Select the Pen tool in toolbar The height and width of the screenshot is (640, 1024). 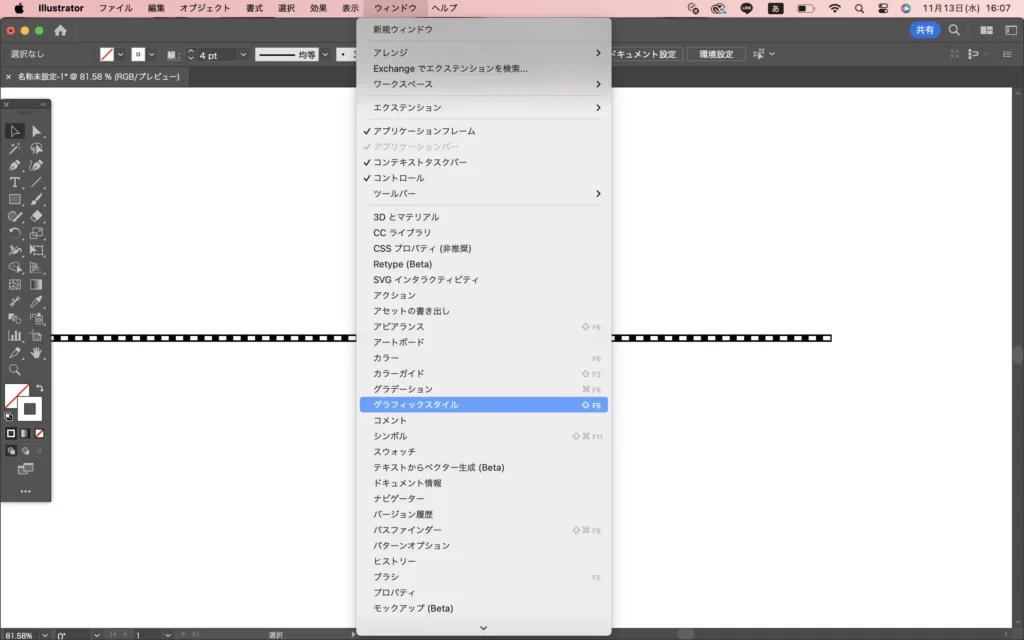[15, 165]
